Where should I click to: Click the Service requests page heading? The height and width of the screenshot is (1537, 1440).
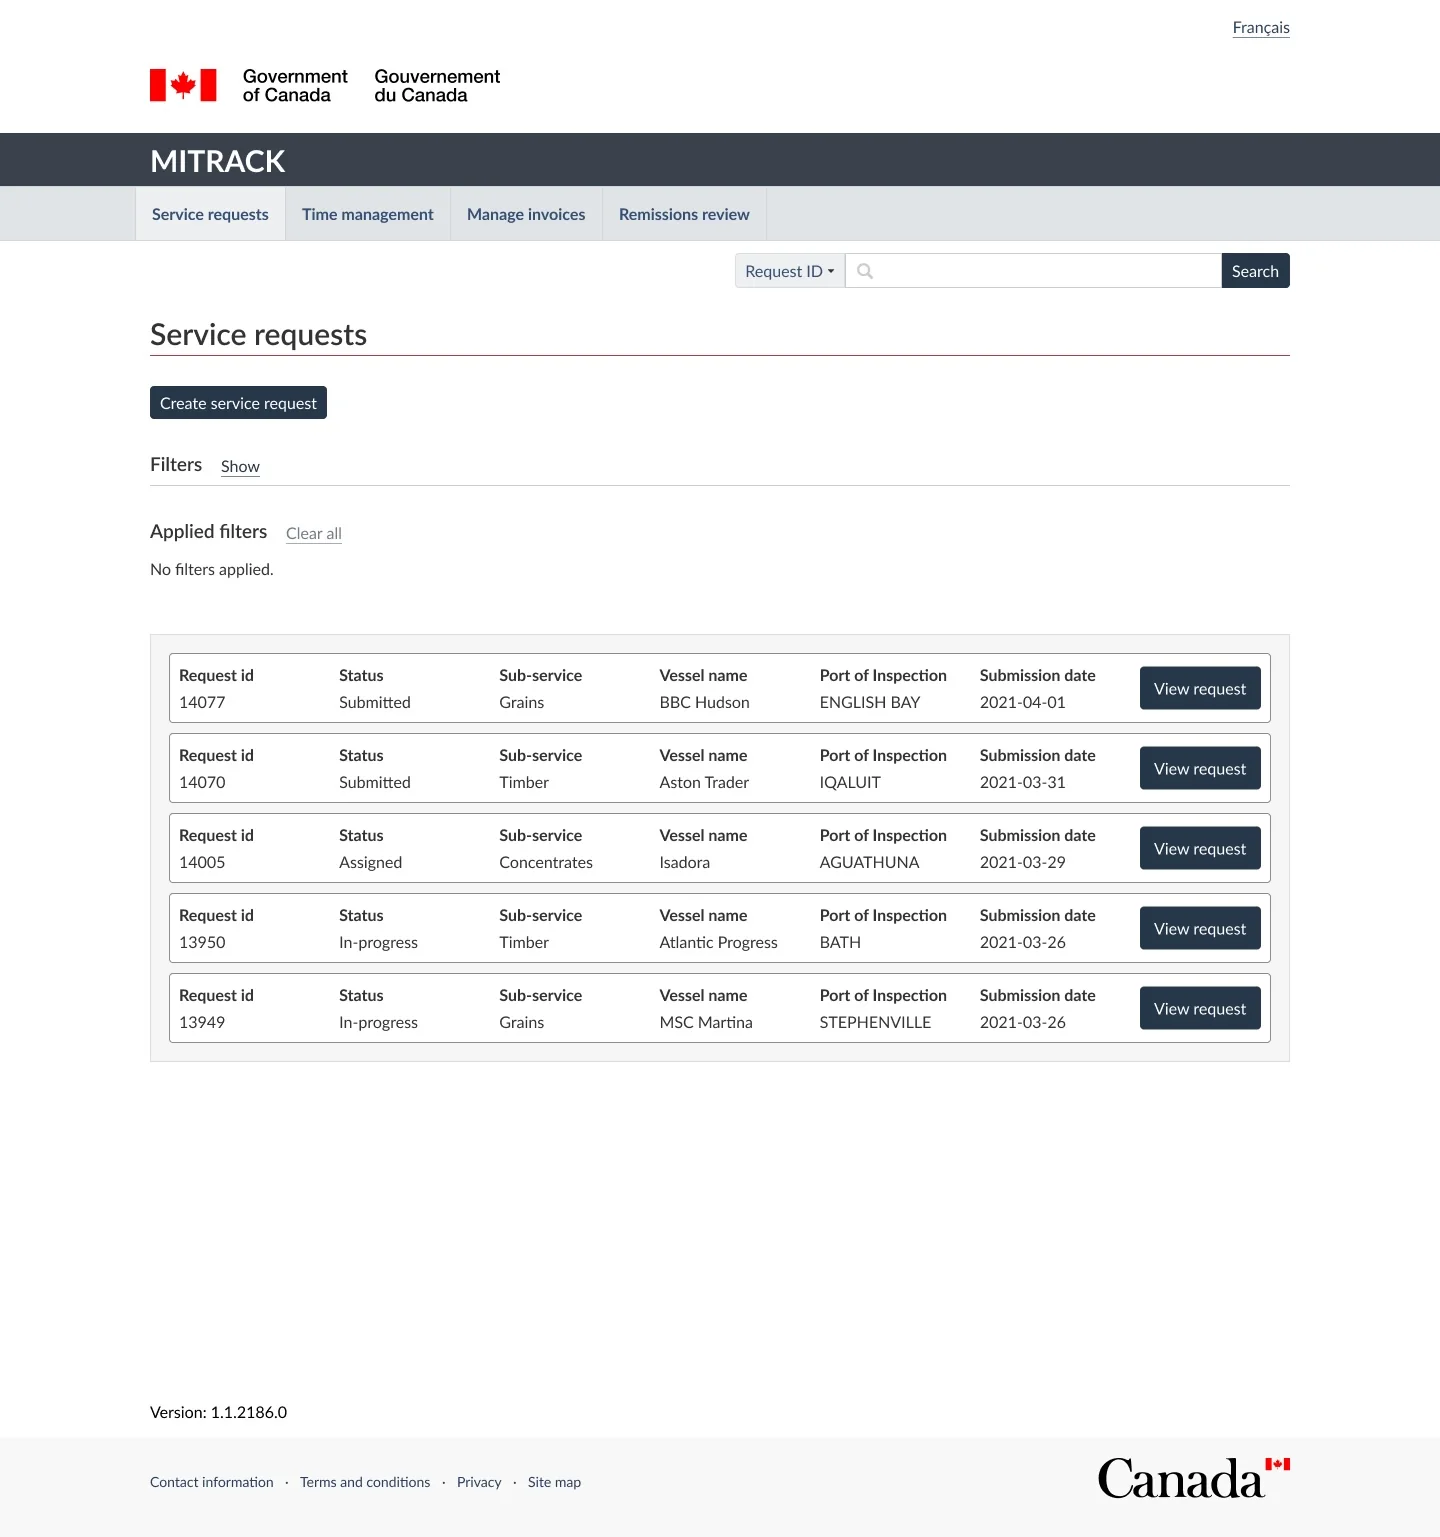258,335
